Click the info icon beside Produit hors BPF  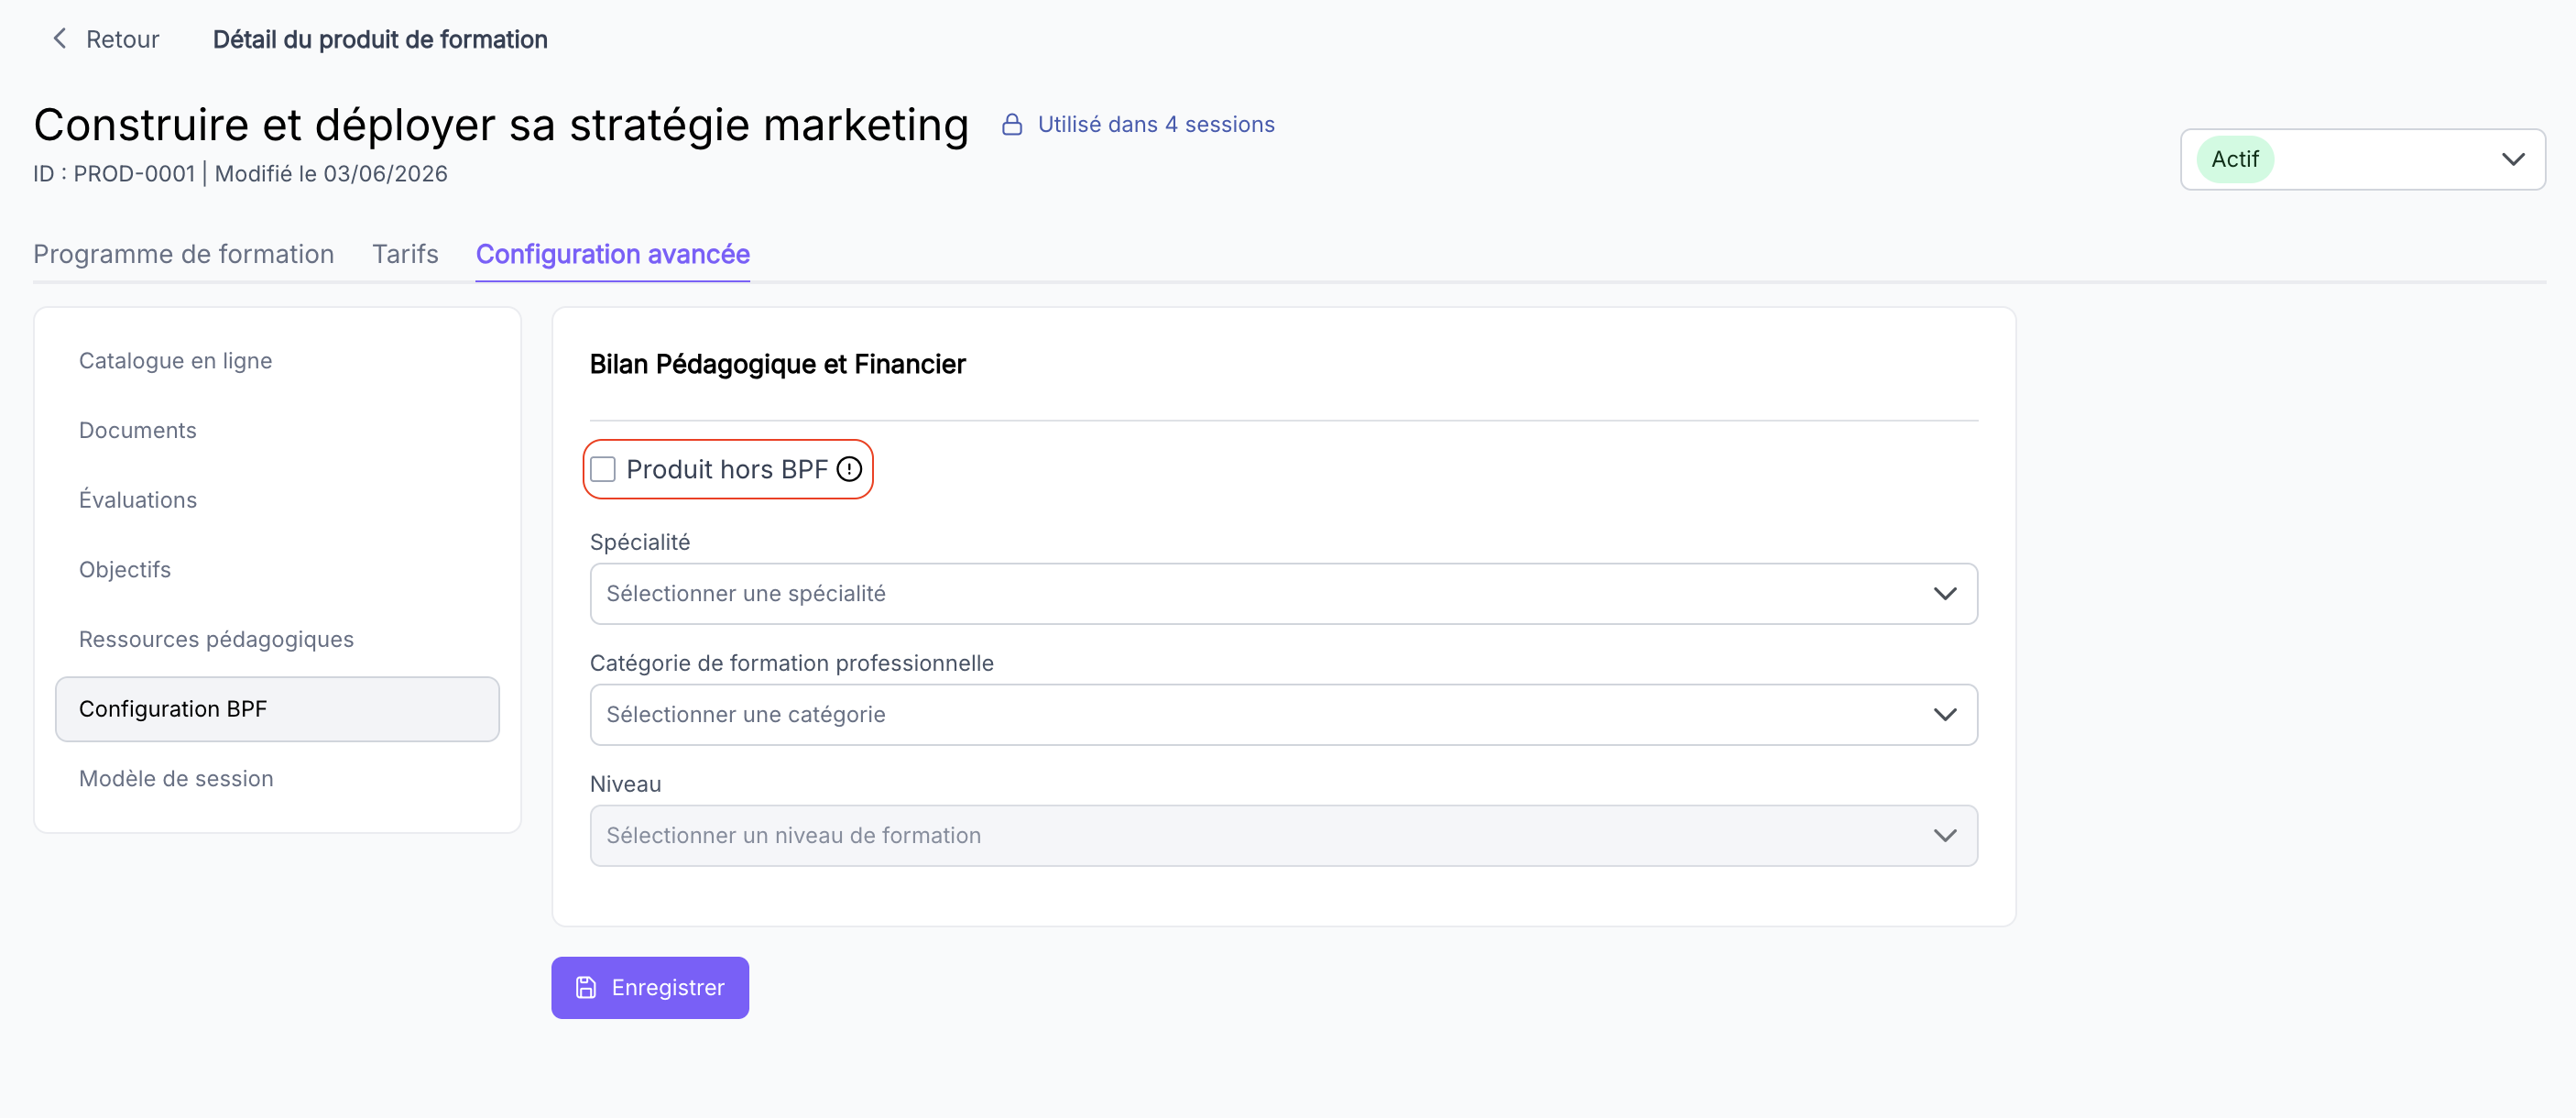(x=849, y=469)
